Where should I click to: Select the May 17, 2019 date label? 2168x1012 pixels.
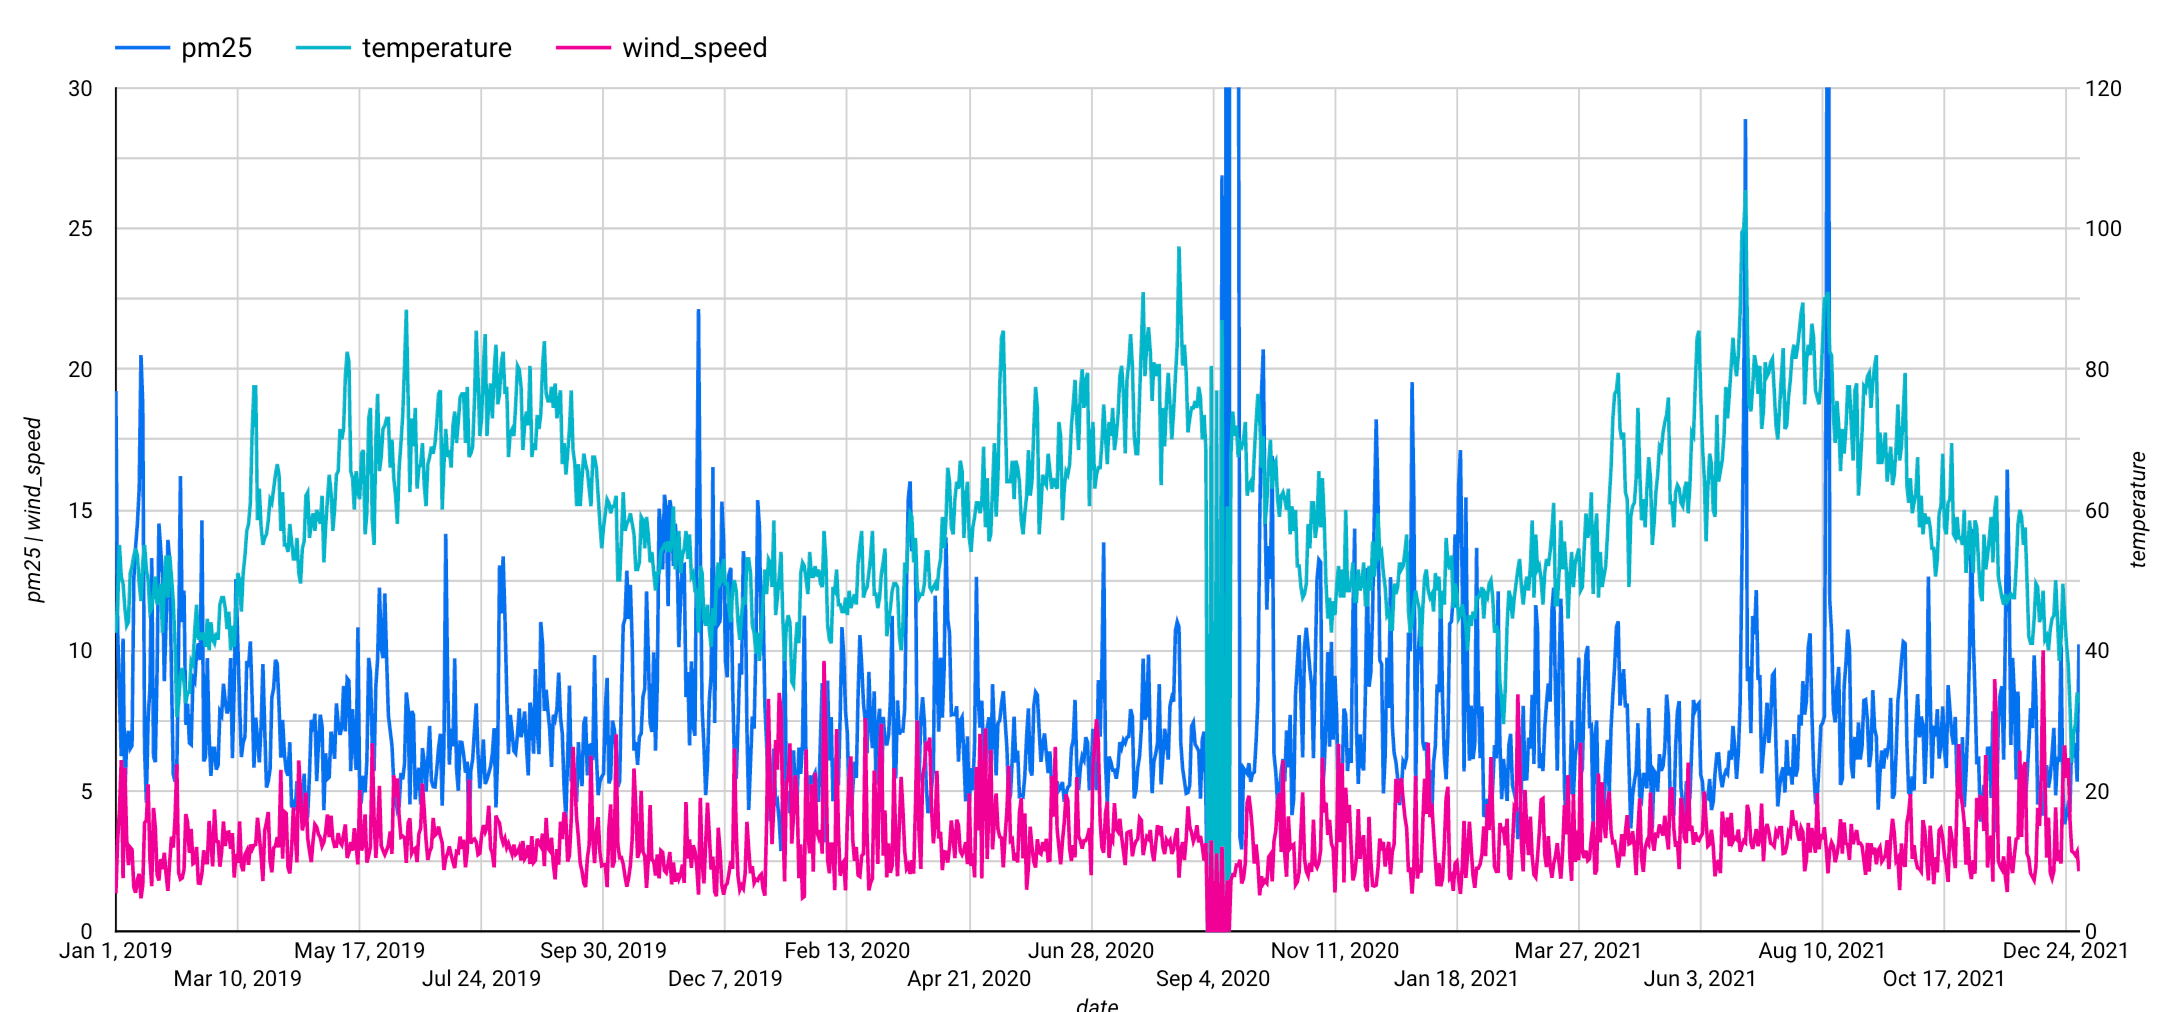(360, 950)
